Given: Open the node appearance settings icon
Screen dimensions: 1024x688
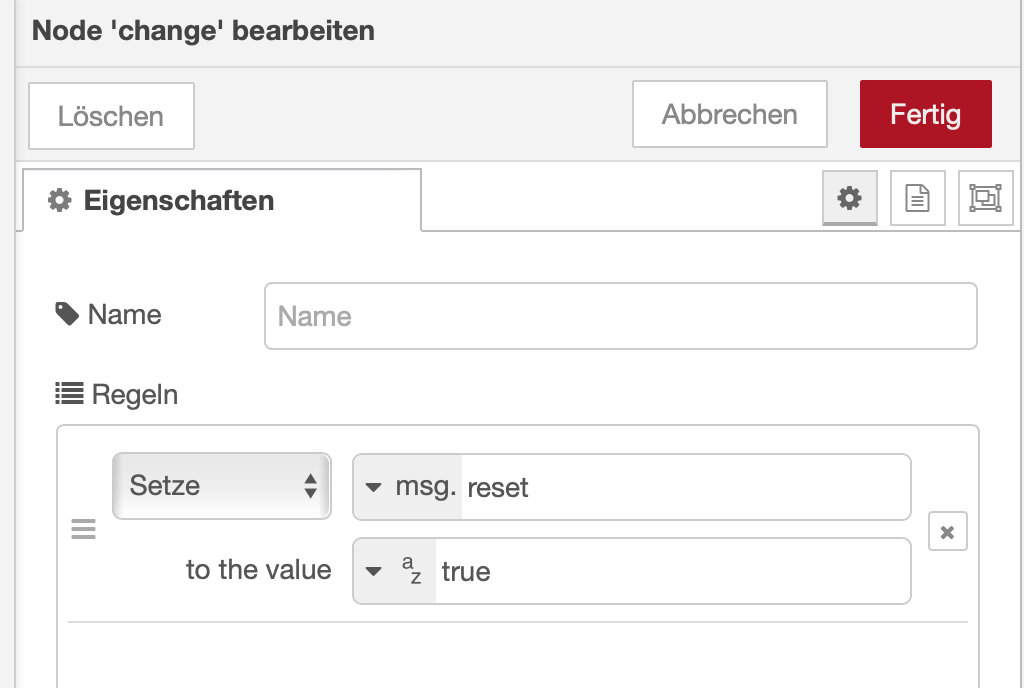Looking at the screenshot, I should (985, 198).
